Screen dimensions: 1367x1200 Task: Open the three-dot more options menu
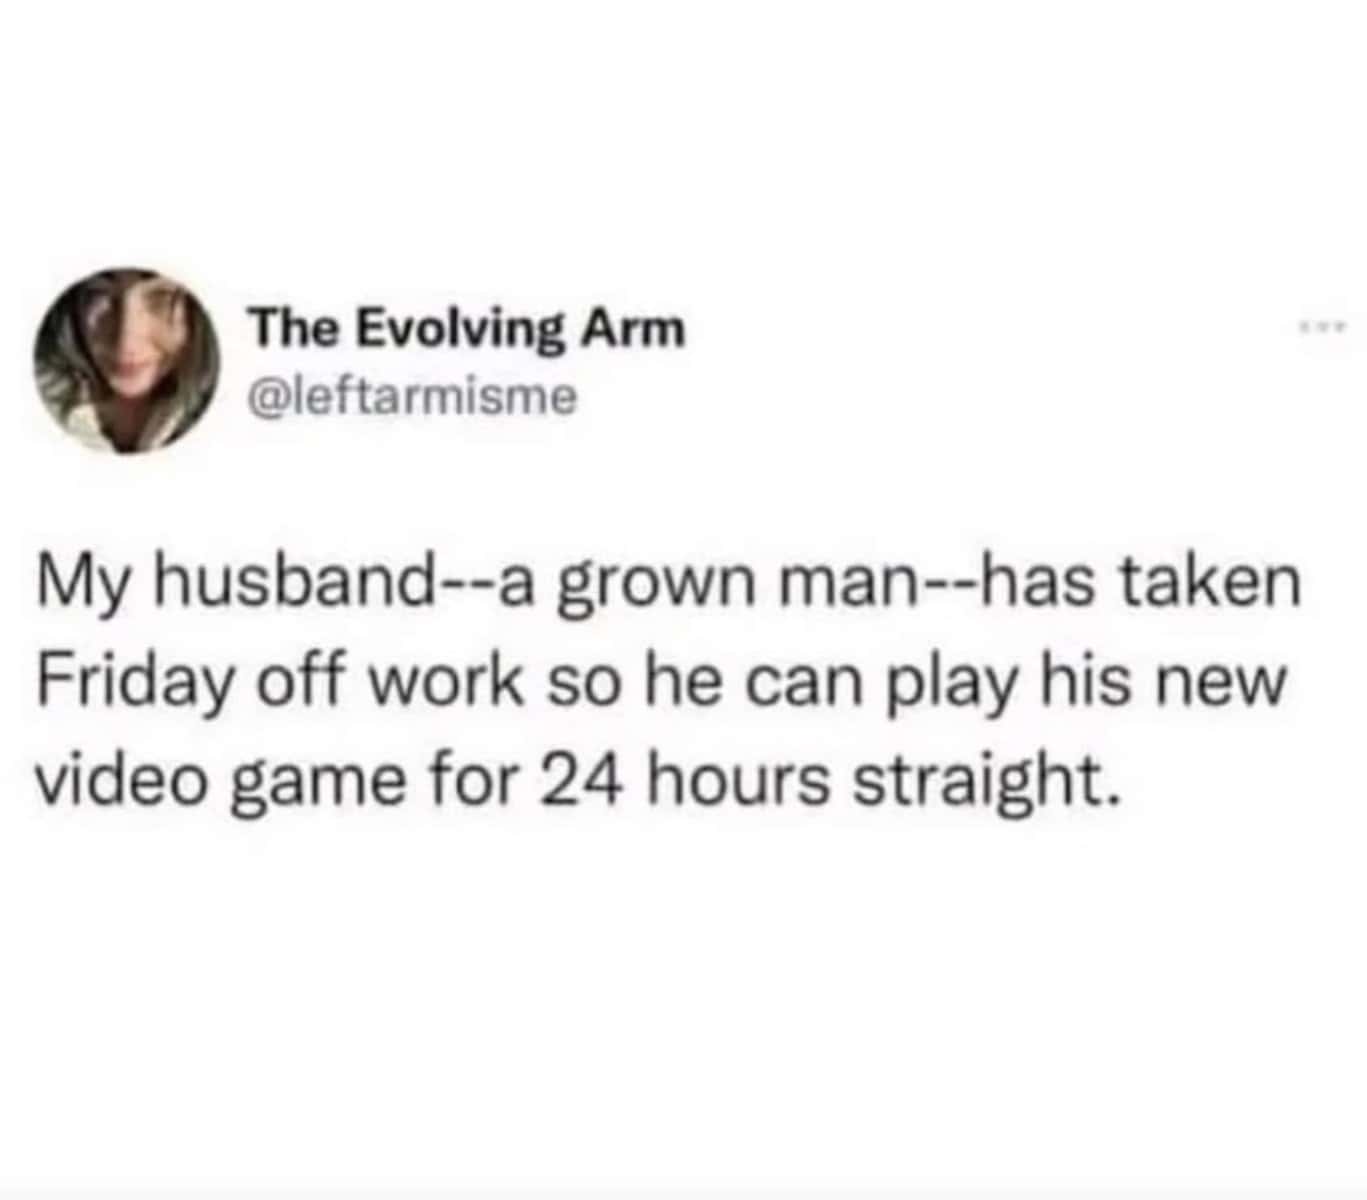coord(1330,326)
